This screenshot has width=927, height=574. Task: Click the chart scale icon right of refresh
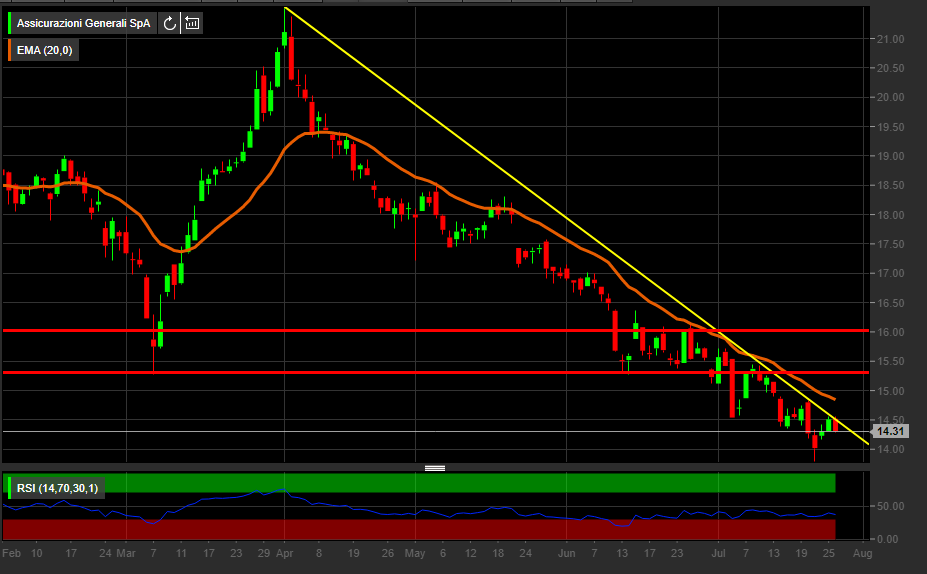click(x=192, y=23)
